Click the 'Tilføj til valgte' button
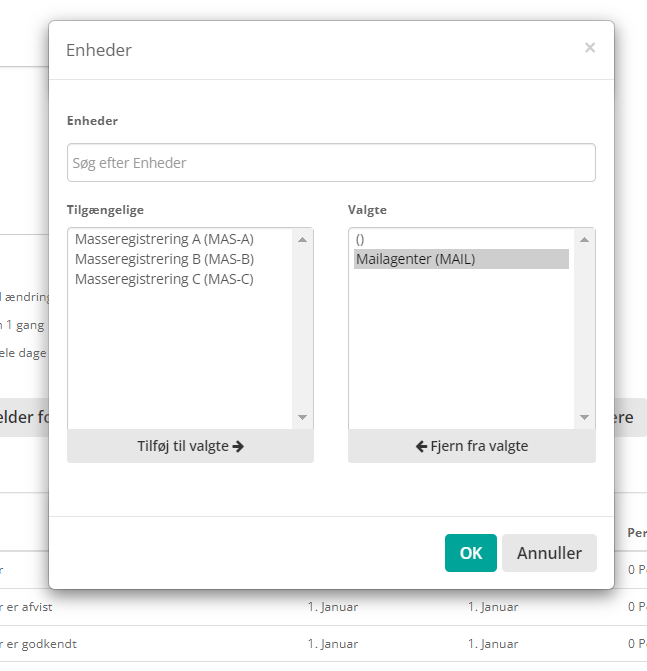The image size is (647, 671). click(x=190, y=446)
